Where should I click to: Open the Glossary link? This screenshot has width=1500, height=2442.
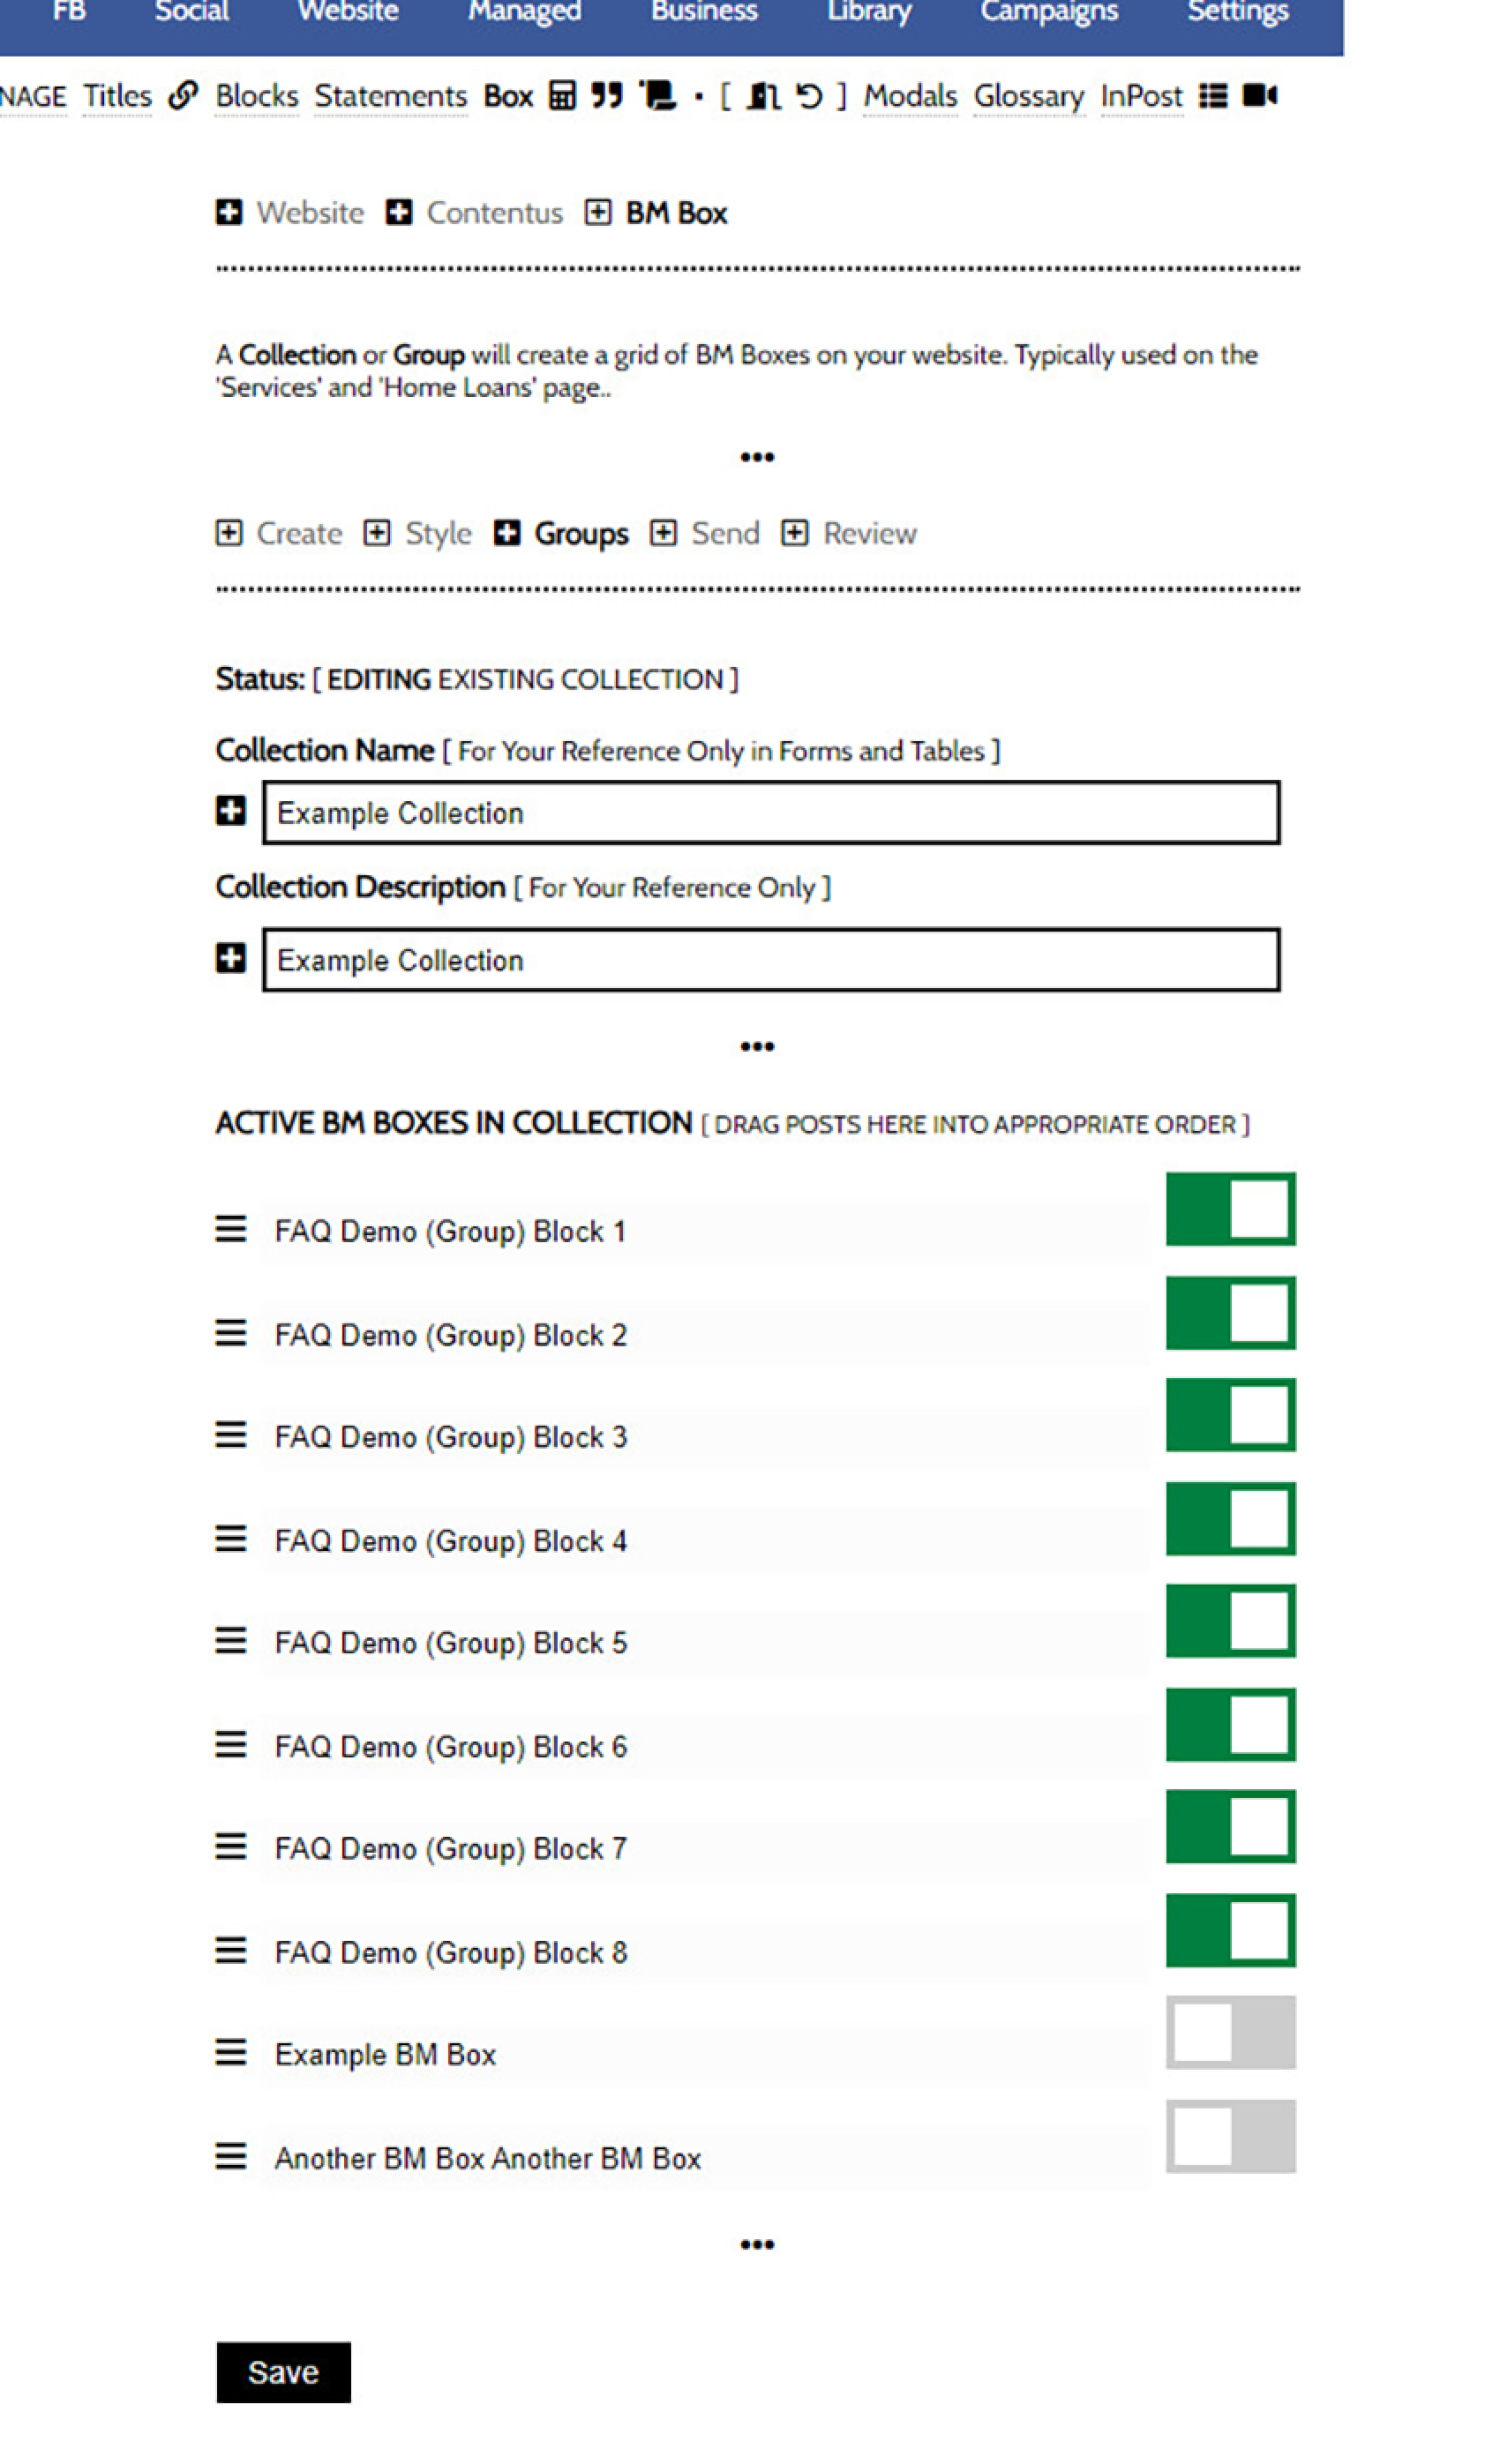click(1028, 96)
